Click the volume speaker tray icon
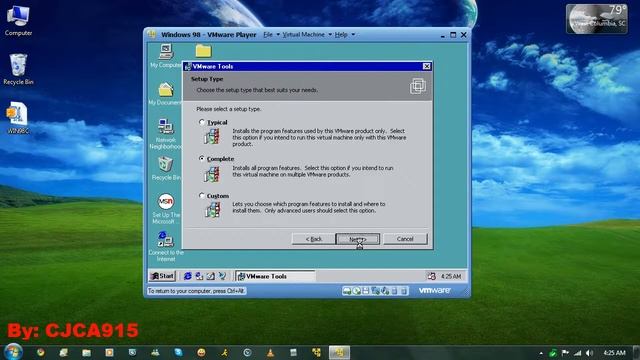Image resolution: width=640 pixels, height=360 pixels. click(x=589, y=353)
